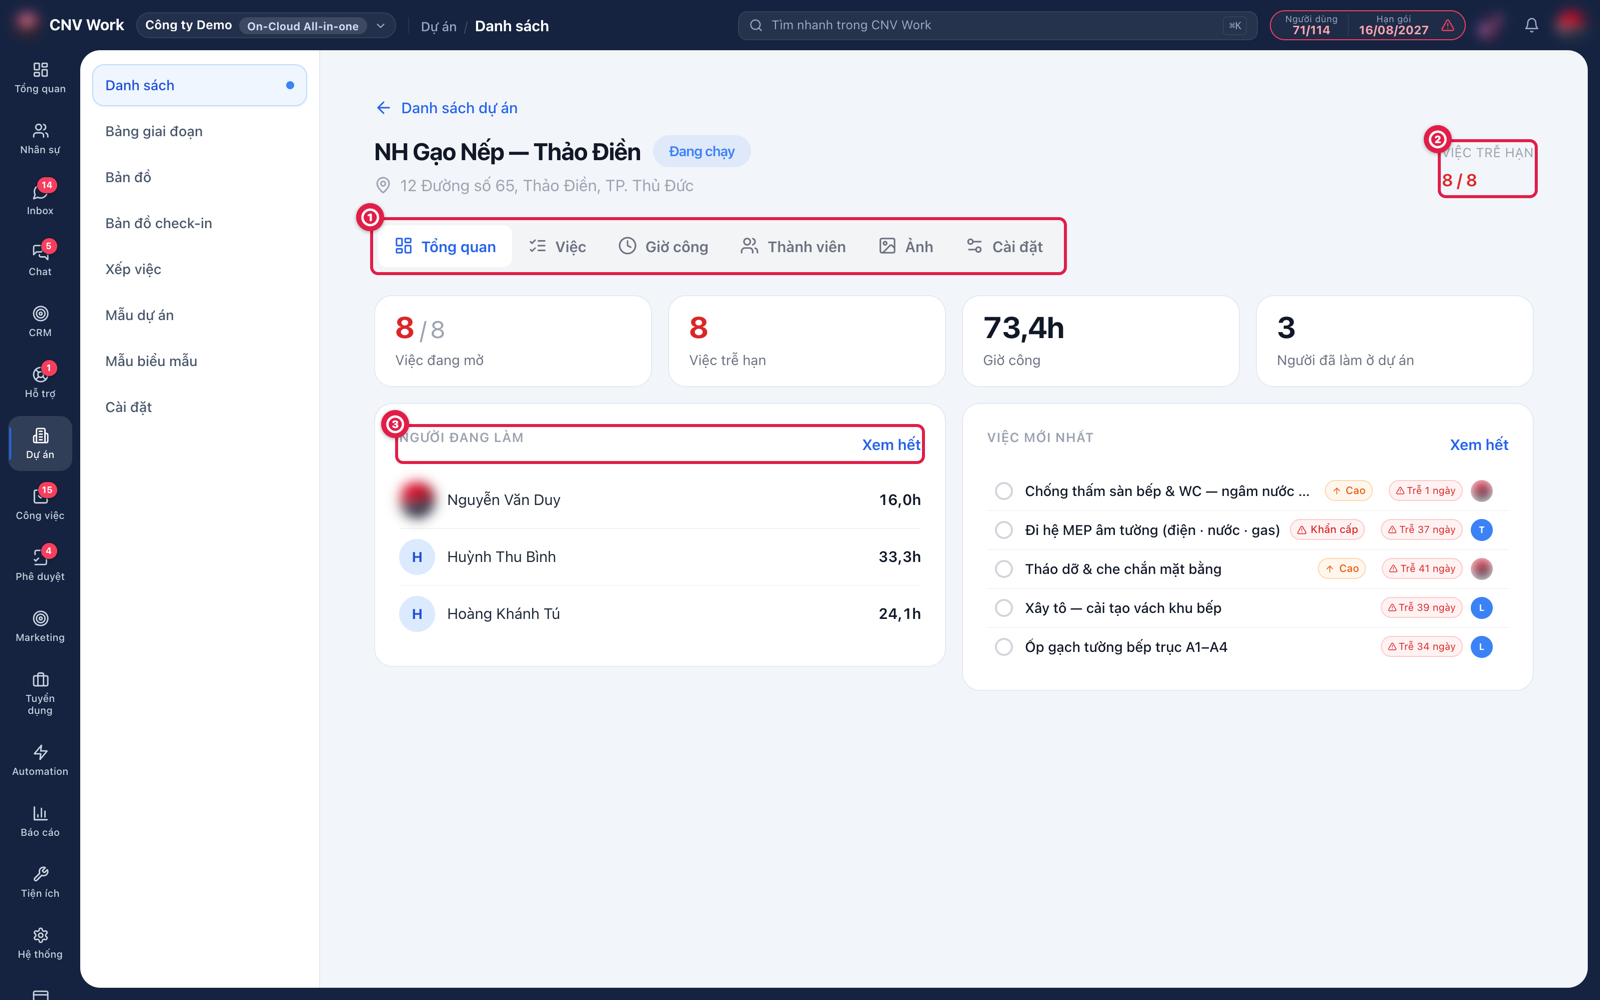The height and width of the screenshot is (1000, 1600).
Task: Open Hệ thống settings icon
Action: [40, 944]
